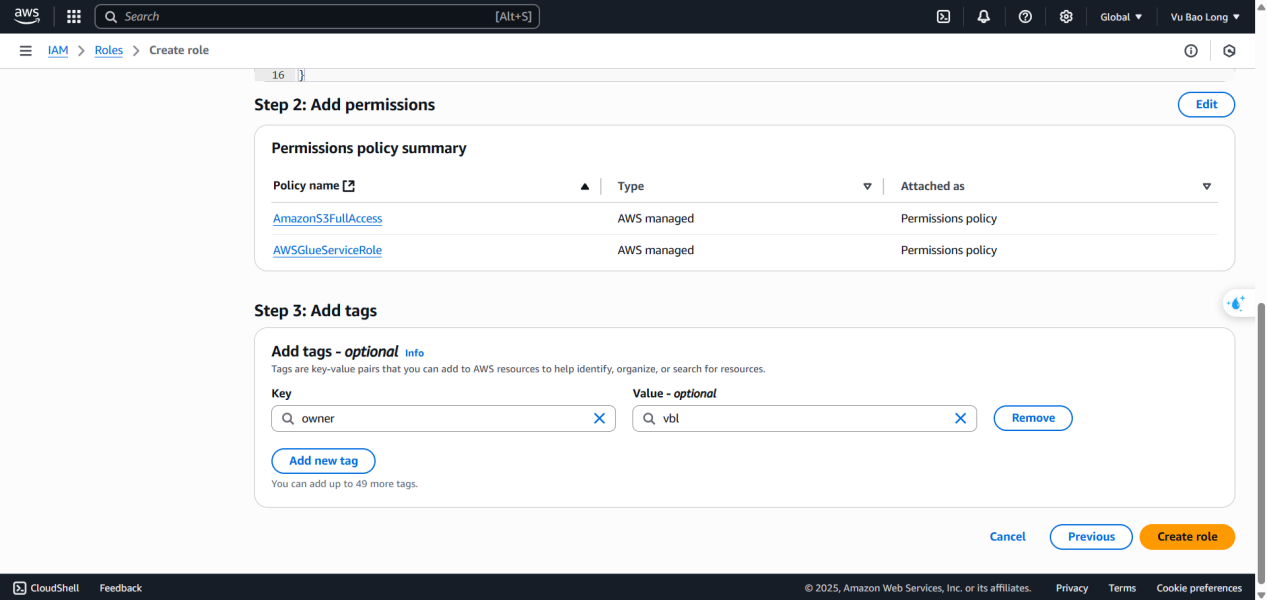Open Feedback in the footer
The height and width of the screenshot is (600, 1267).
pyautogui.click(x=121, y=588)
